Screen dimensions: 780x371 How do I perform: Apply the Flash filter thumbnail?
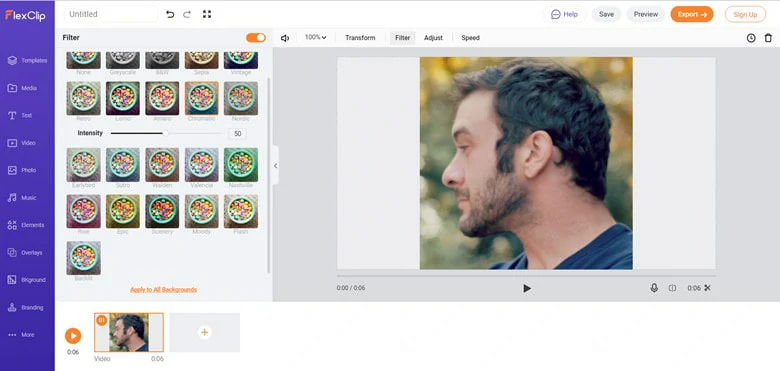click(x=241, y=211)
